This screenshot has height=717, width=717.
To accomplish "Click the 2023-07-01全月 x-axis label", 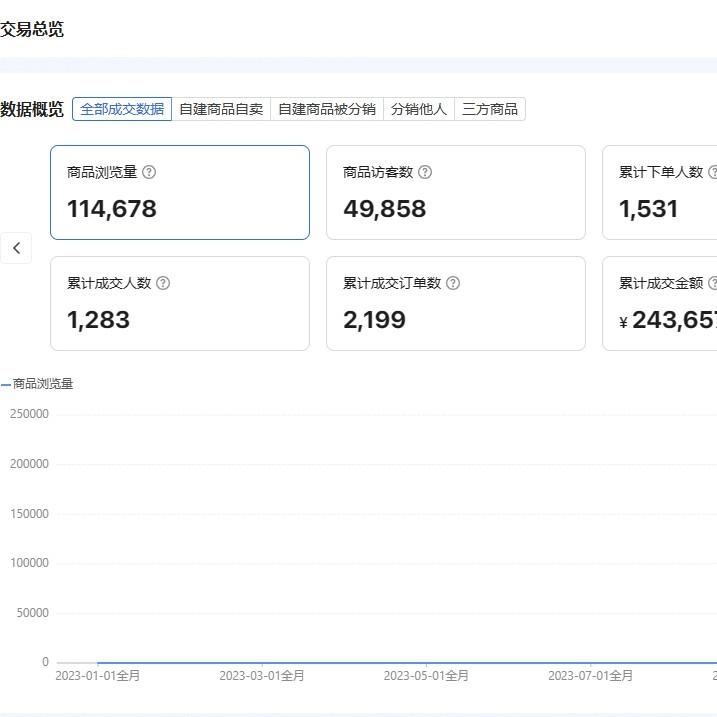I will (x=590, y=676).
